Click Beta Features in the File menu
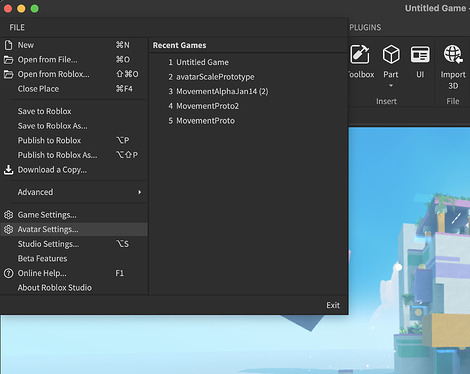This screenshot has width=470, height=374. coord(42,259)
